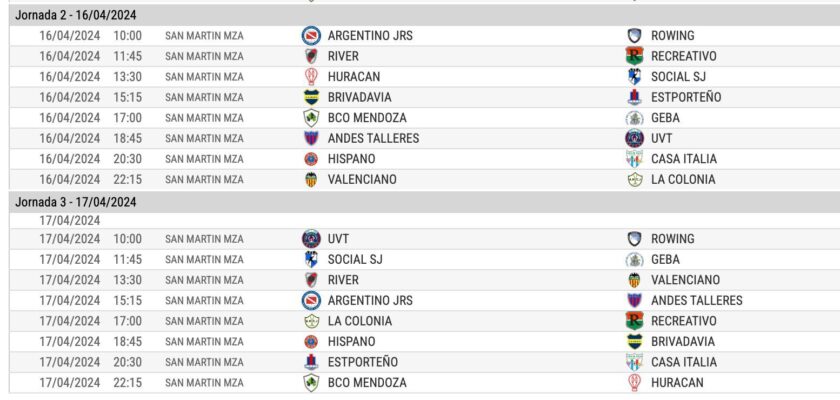Click Social SJ crest in Jornada 3

coord(311,260)
